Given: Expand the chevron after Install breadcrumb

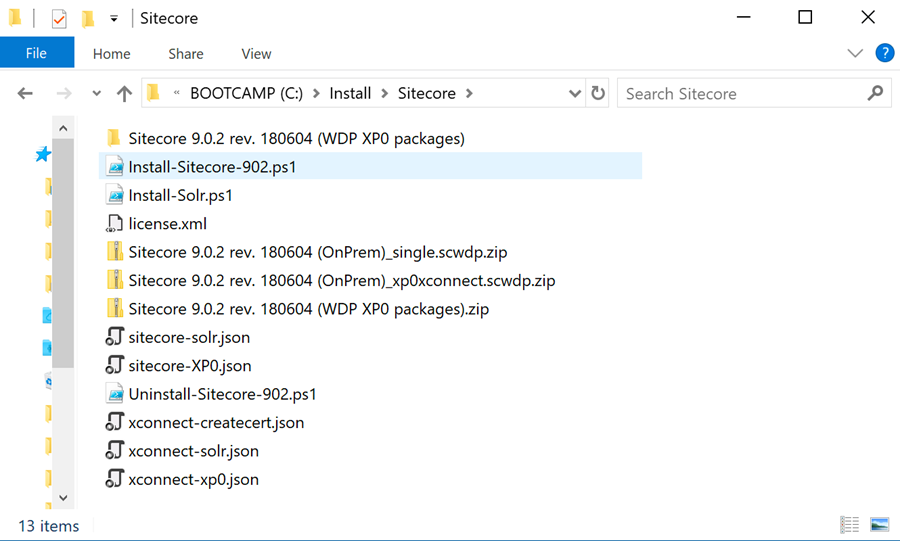Looking at the screenshot, I should coord(385,93).
